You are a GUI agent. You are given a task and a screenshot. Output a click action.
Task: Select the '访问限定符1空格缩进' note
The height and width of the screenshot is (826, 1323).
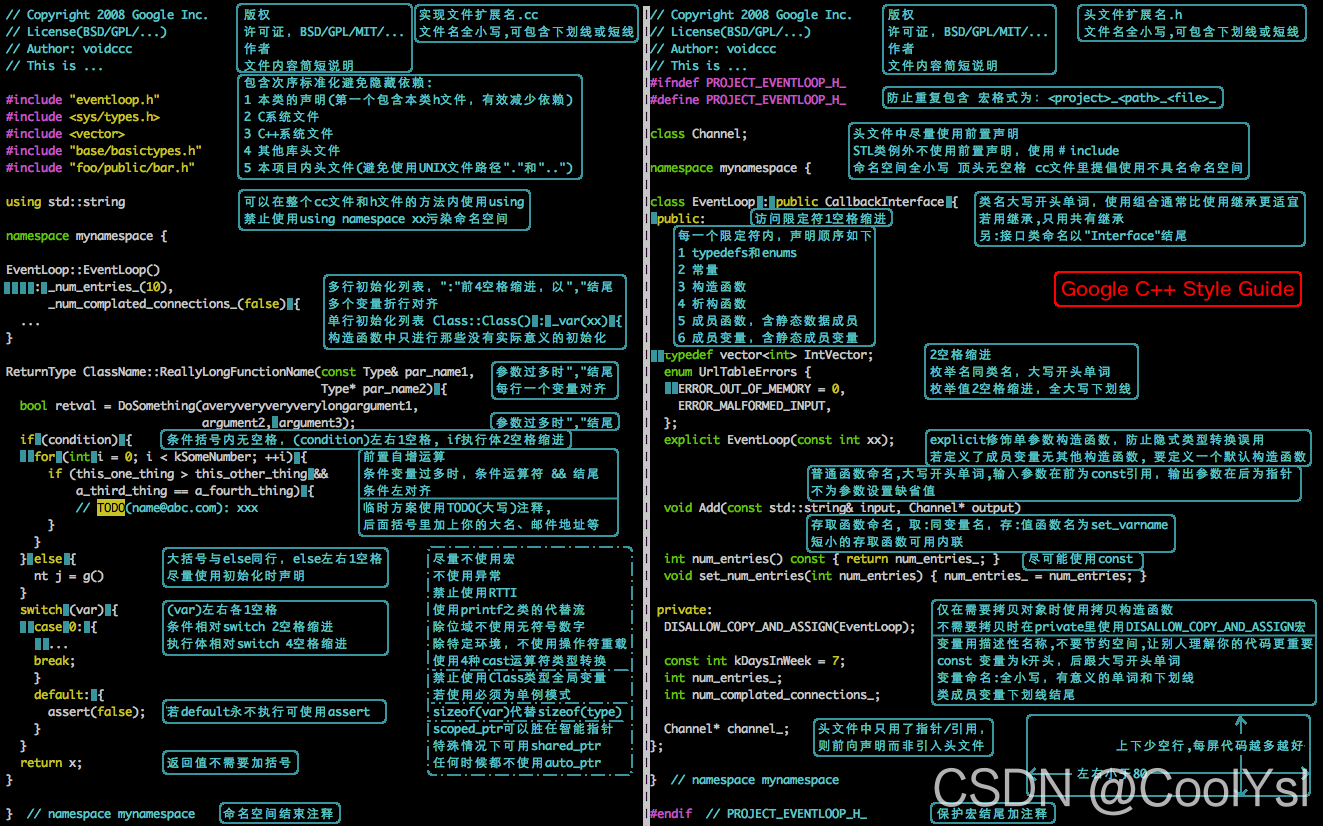[x=820, y=218]
